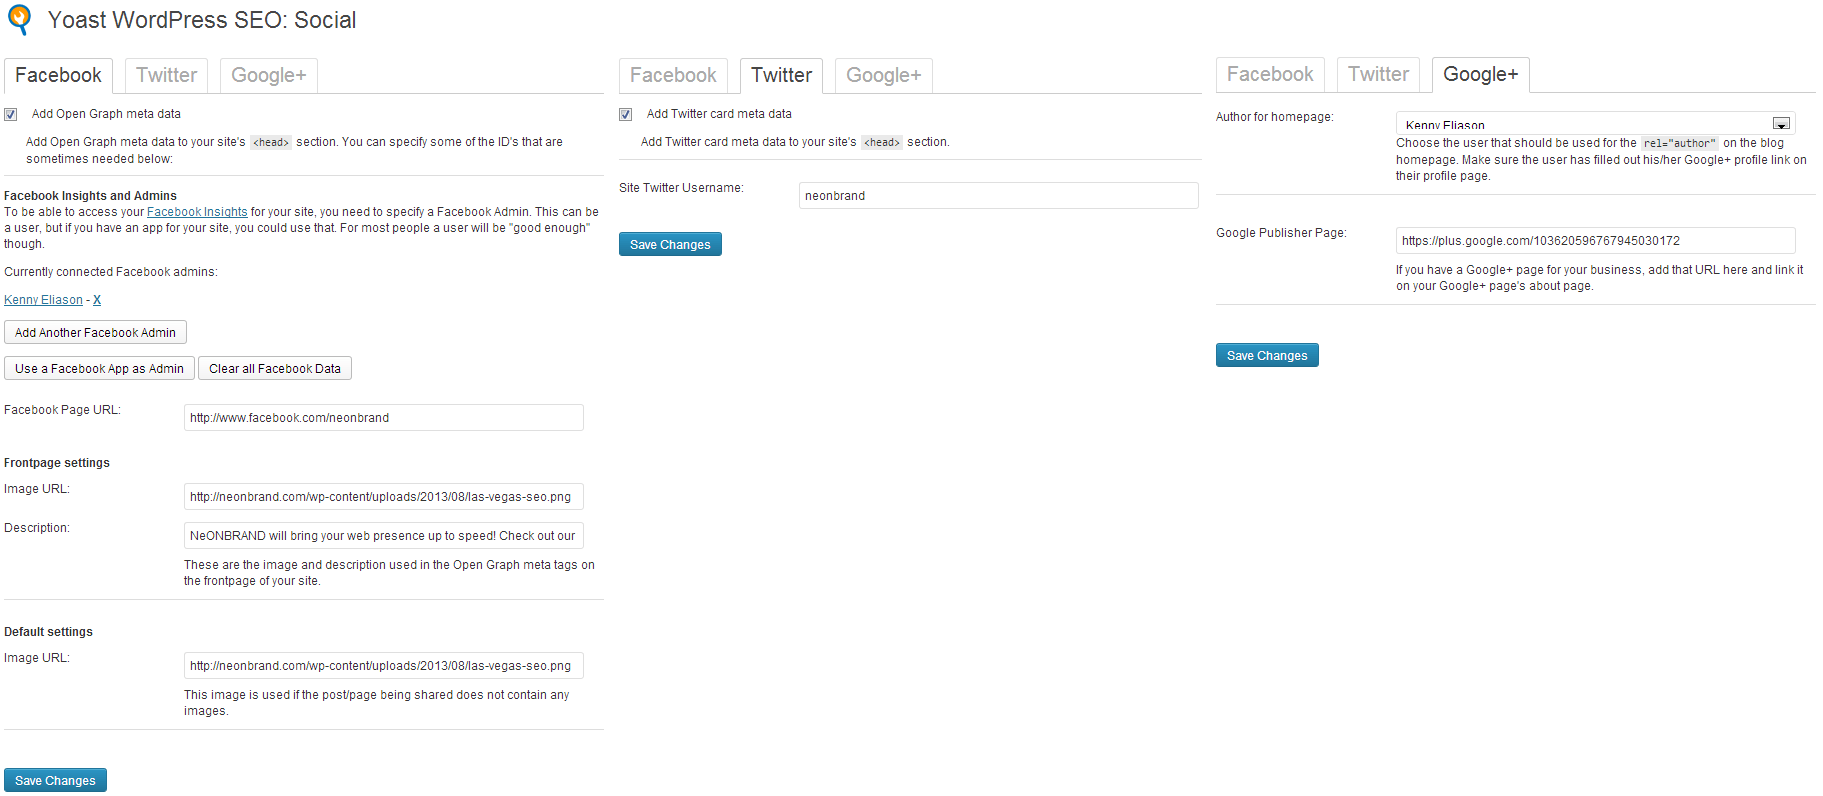The width and height of the screenshot is (1823, 796).
Task: Open the Kenny Eliason admin link
Action: (43, 300)
